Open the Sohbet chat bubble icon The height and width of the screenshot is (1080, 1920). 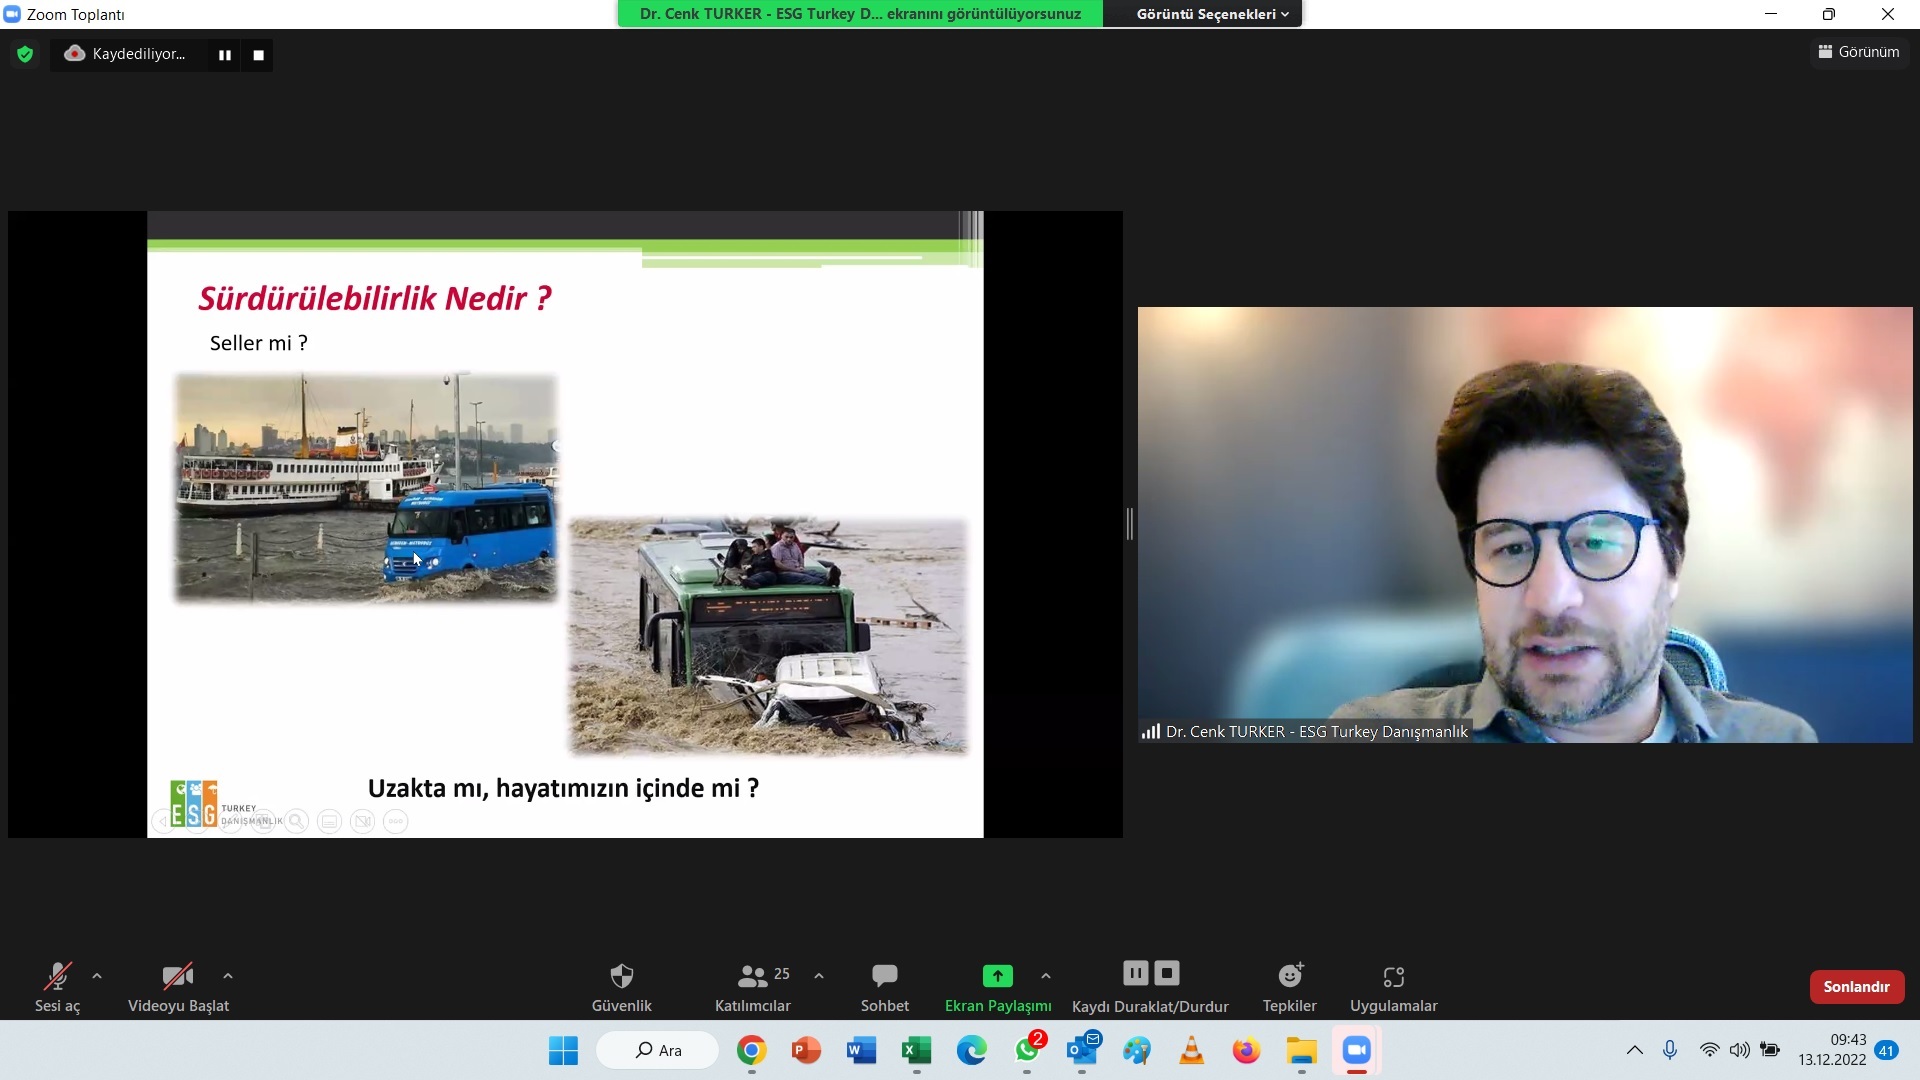click(x=884, y=976)
